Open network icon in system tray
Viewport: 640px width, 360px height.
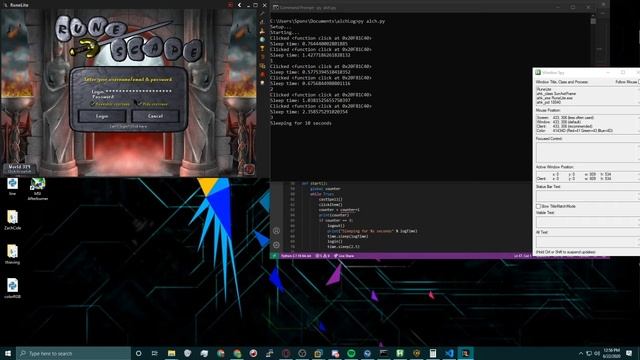[x=589, y=353]
